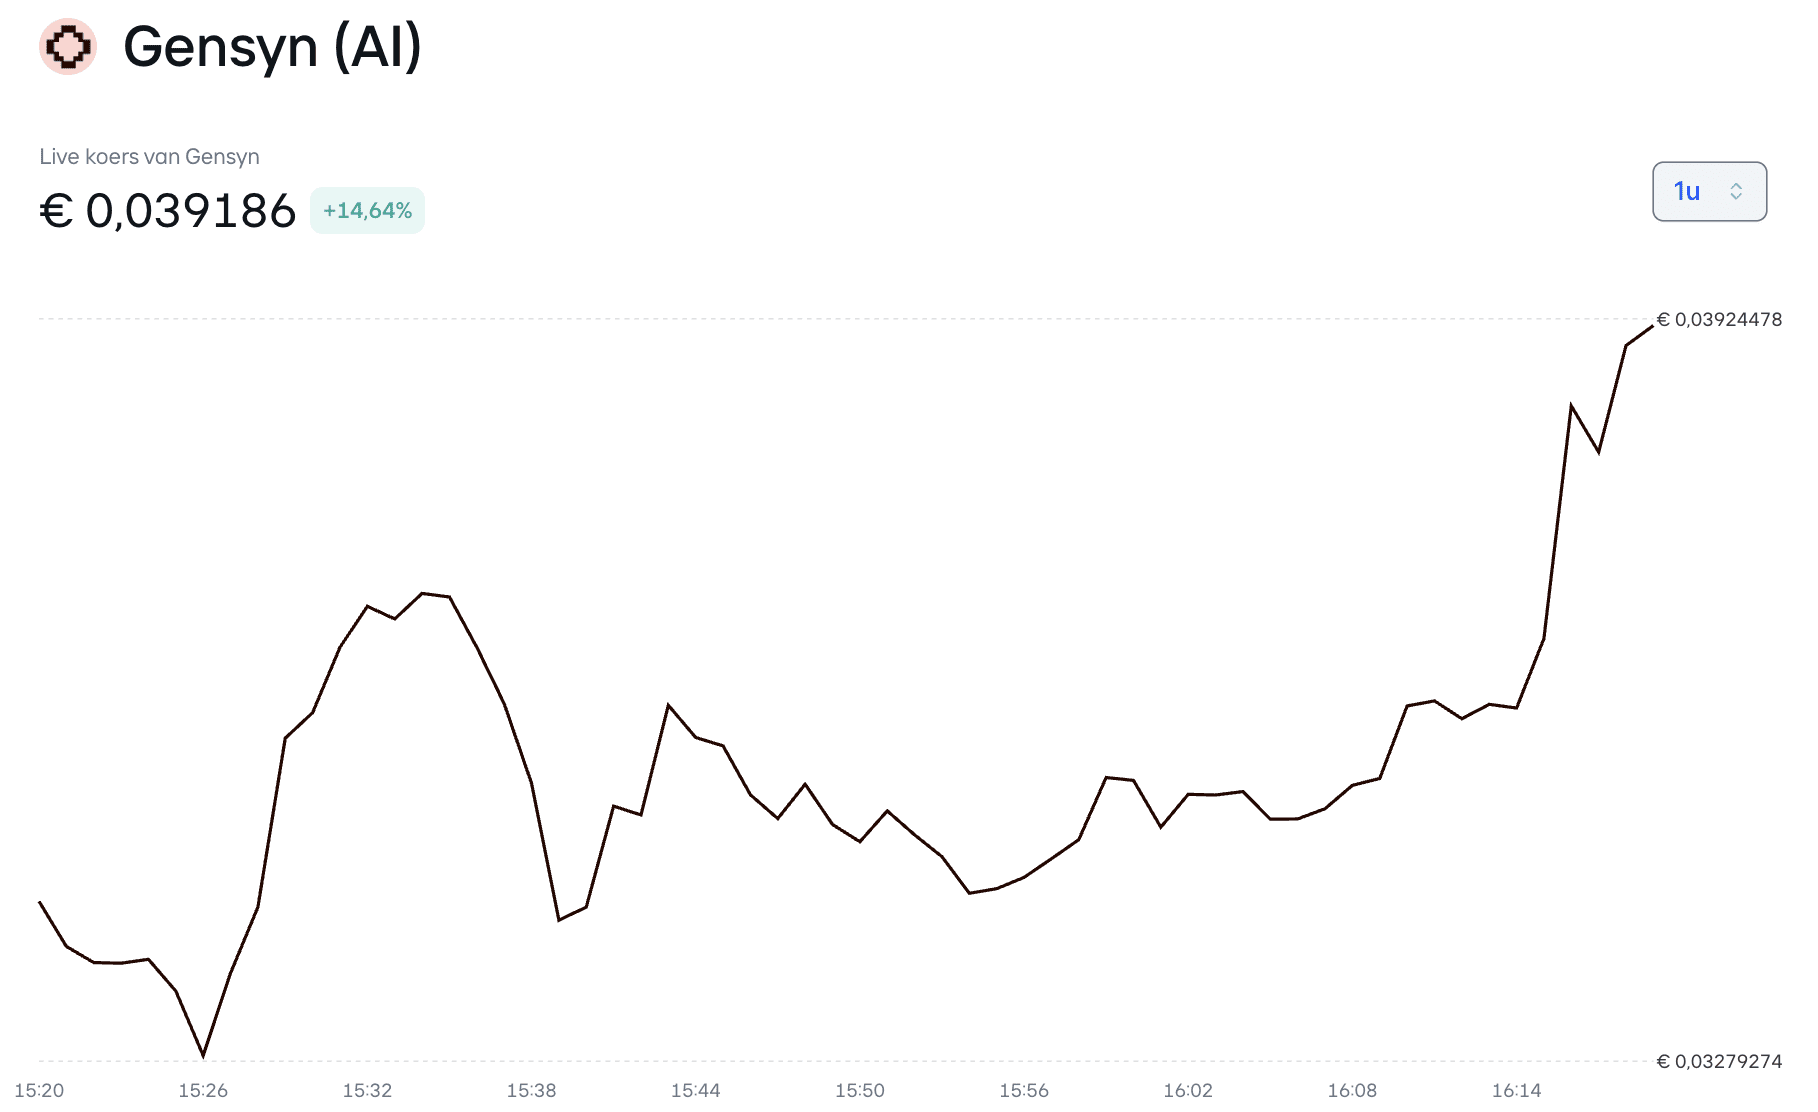This screenshot has width=1818, height=1112.
Task: Click the 15:44 time axis label
Action: [x=695, y=1090]
